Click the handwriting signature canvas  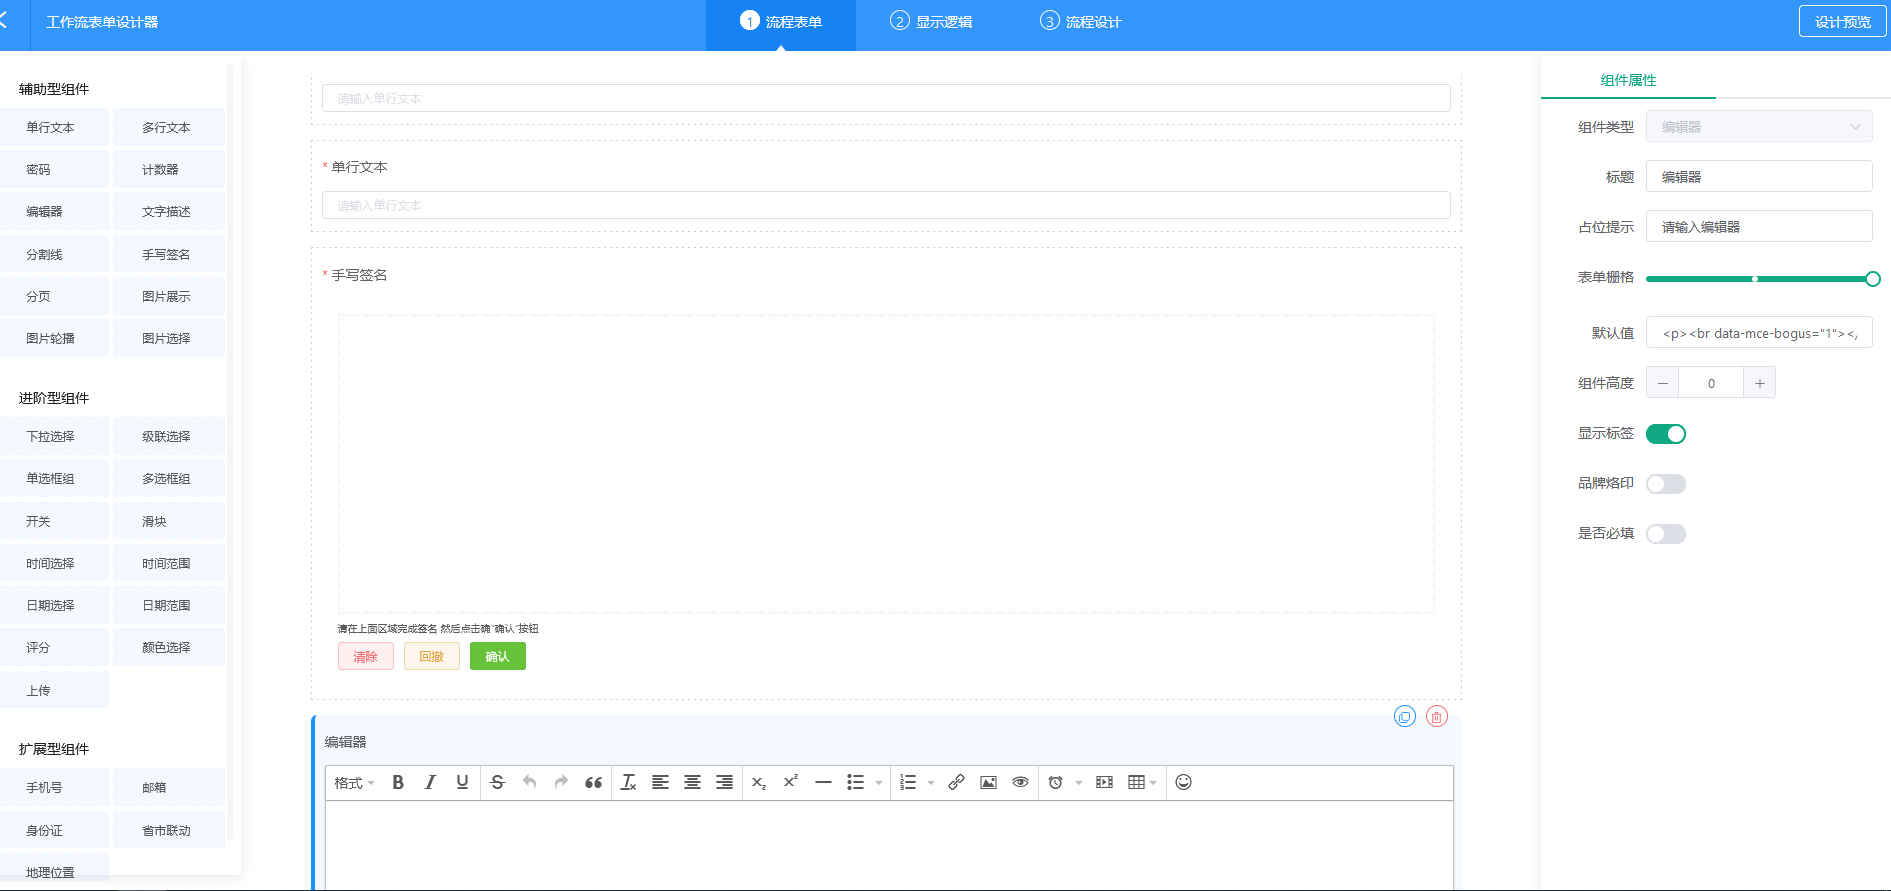coord(886,464)
